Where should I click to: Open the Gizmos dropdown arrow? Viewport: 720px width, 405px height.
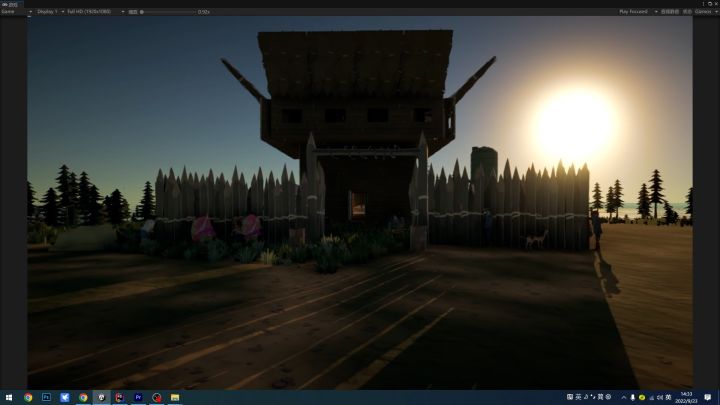pyautogui.click(x=716, y=12)
